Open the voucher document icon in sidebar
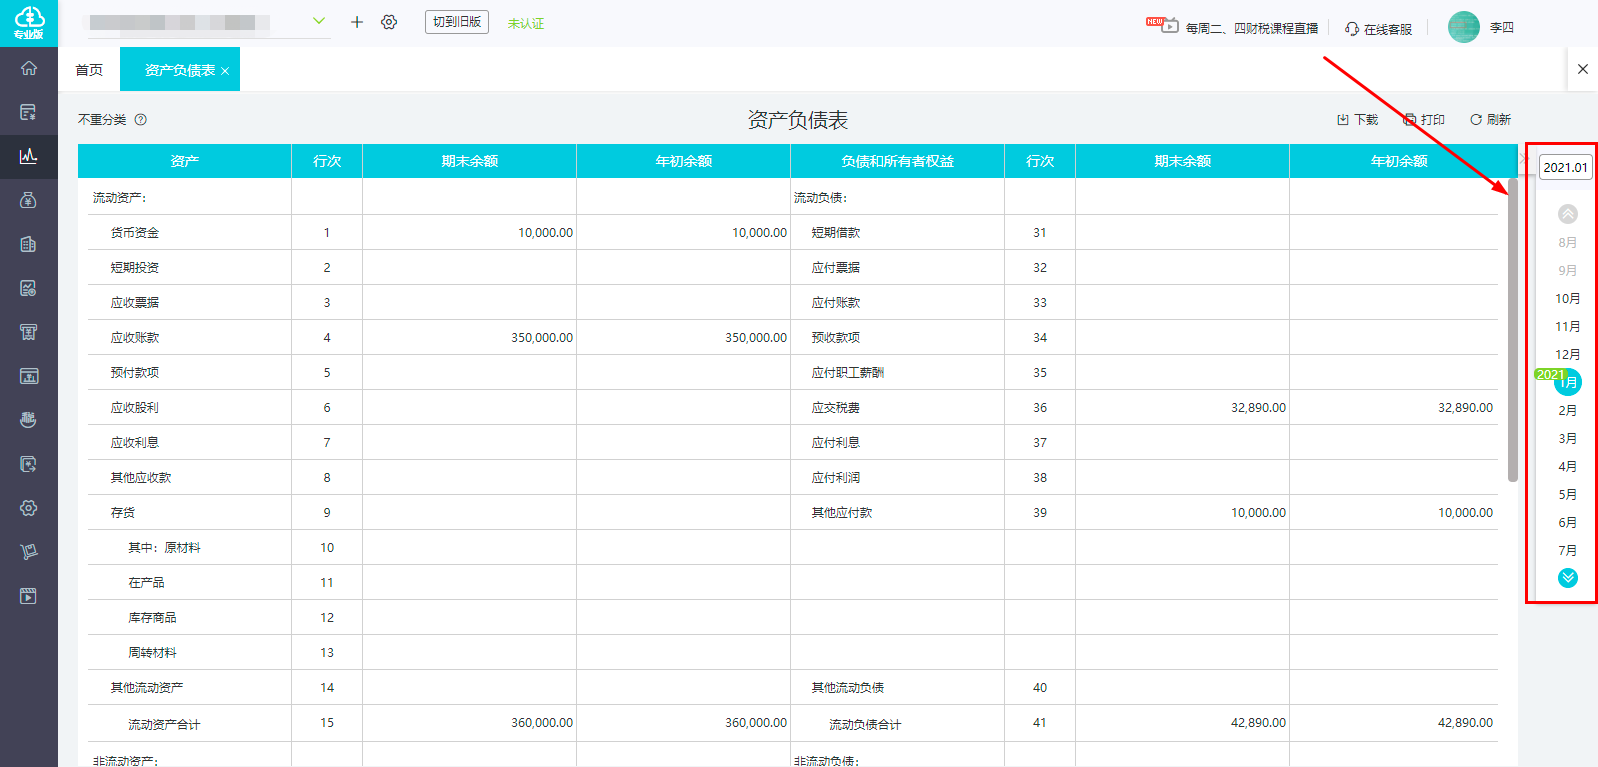This screenshot has height=767, width=1598. pyautogui.click(x=29, y=112)
